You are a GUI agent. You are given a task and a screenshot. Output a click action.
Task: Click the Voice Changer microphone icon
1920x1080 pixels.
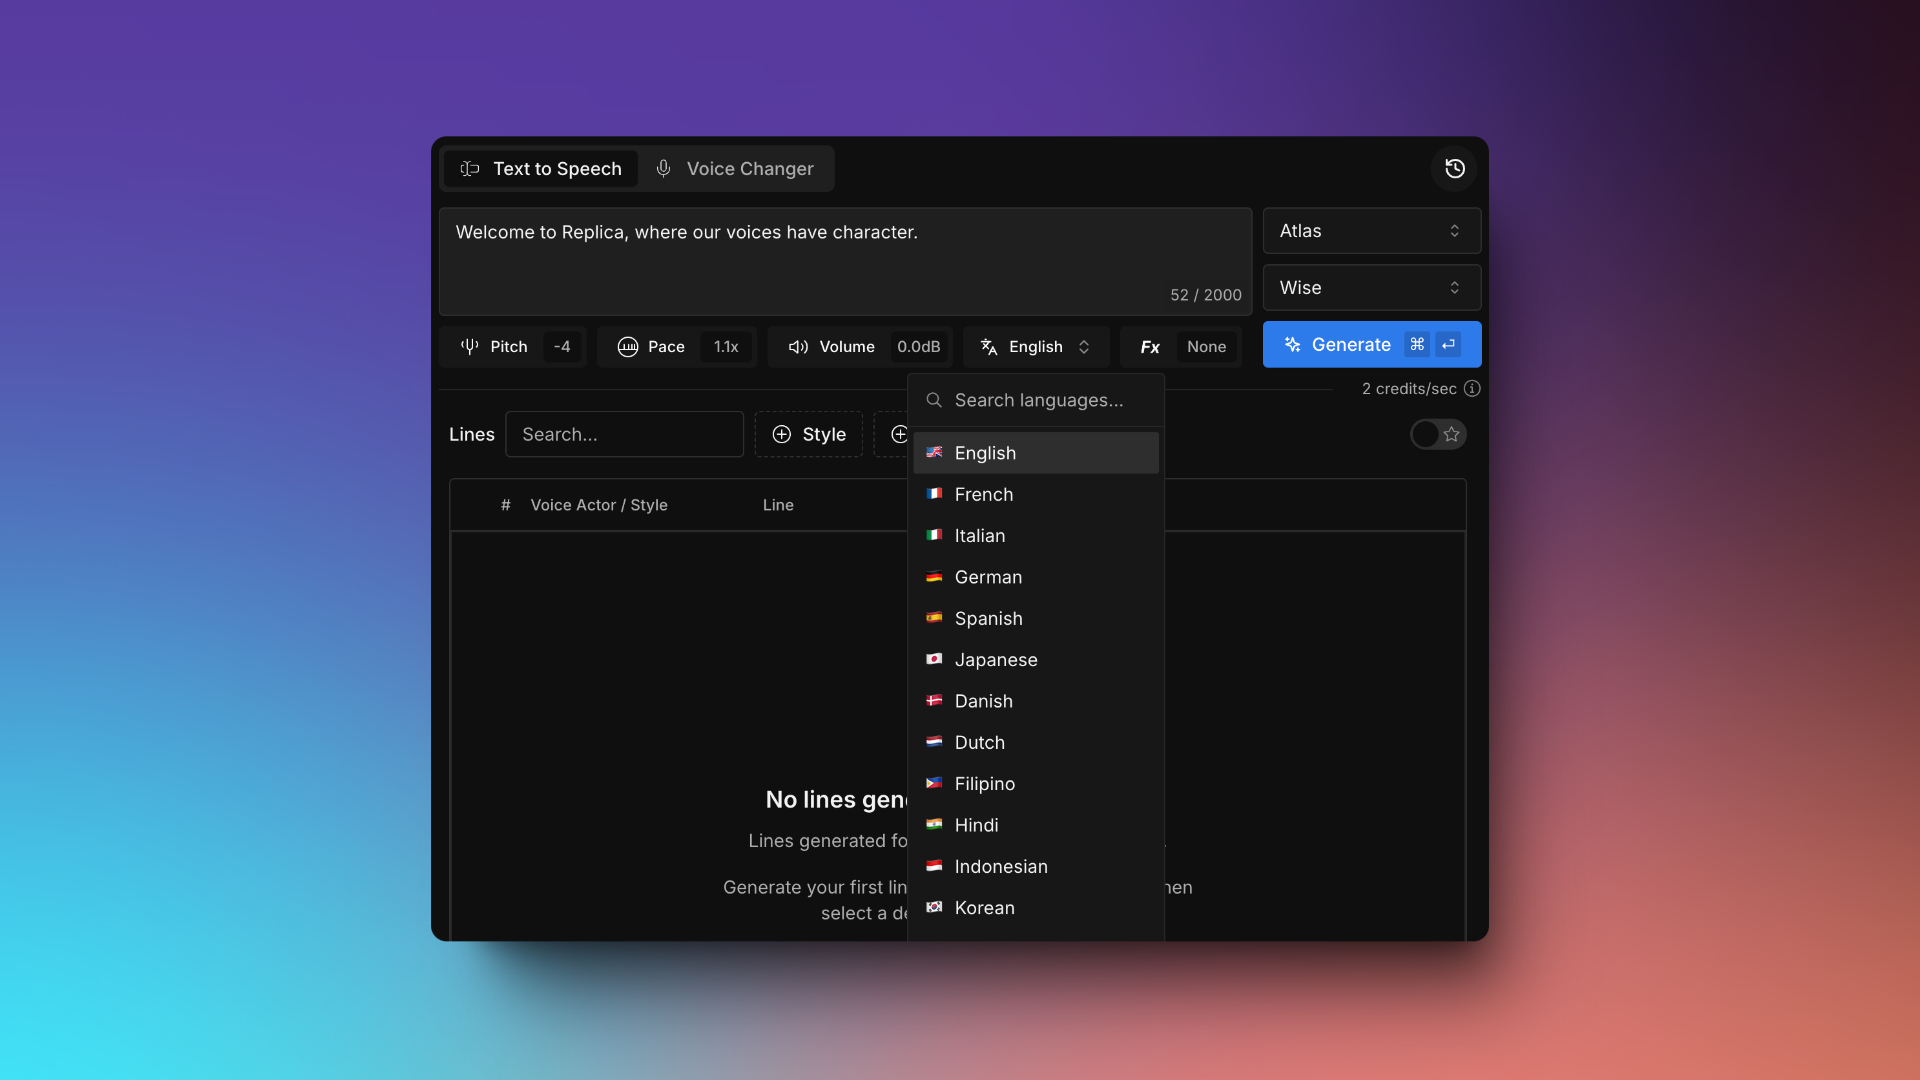tap(663, 169)
